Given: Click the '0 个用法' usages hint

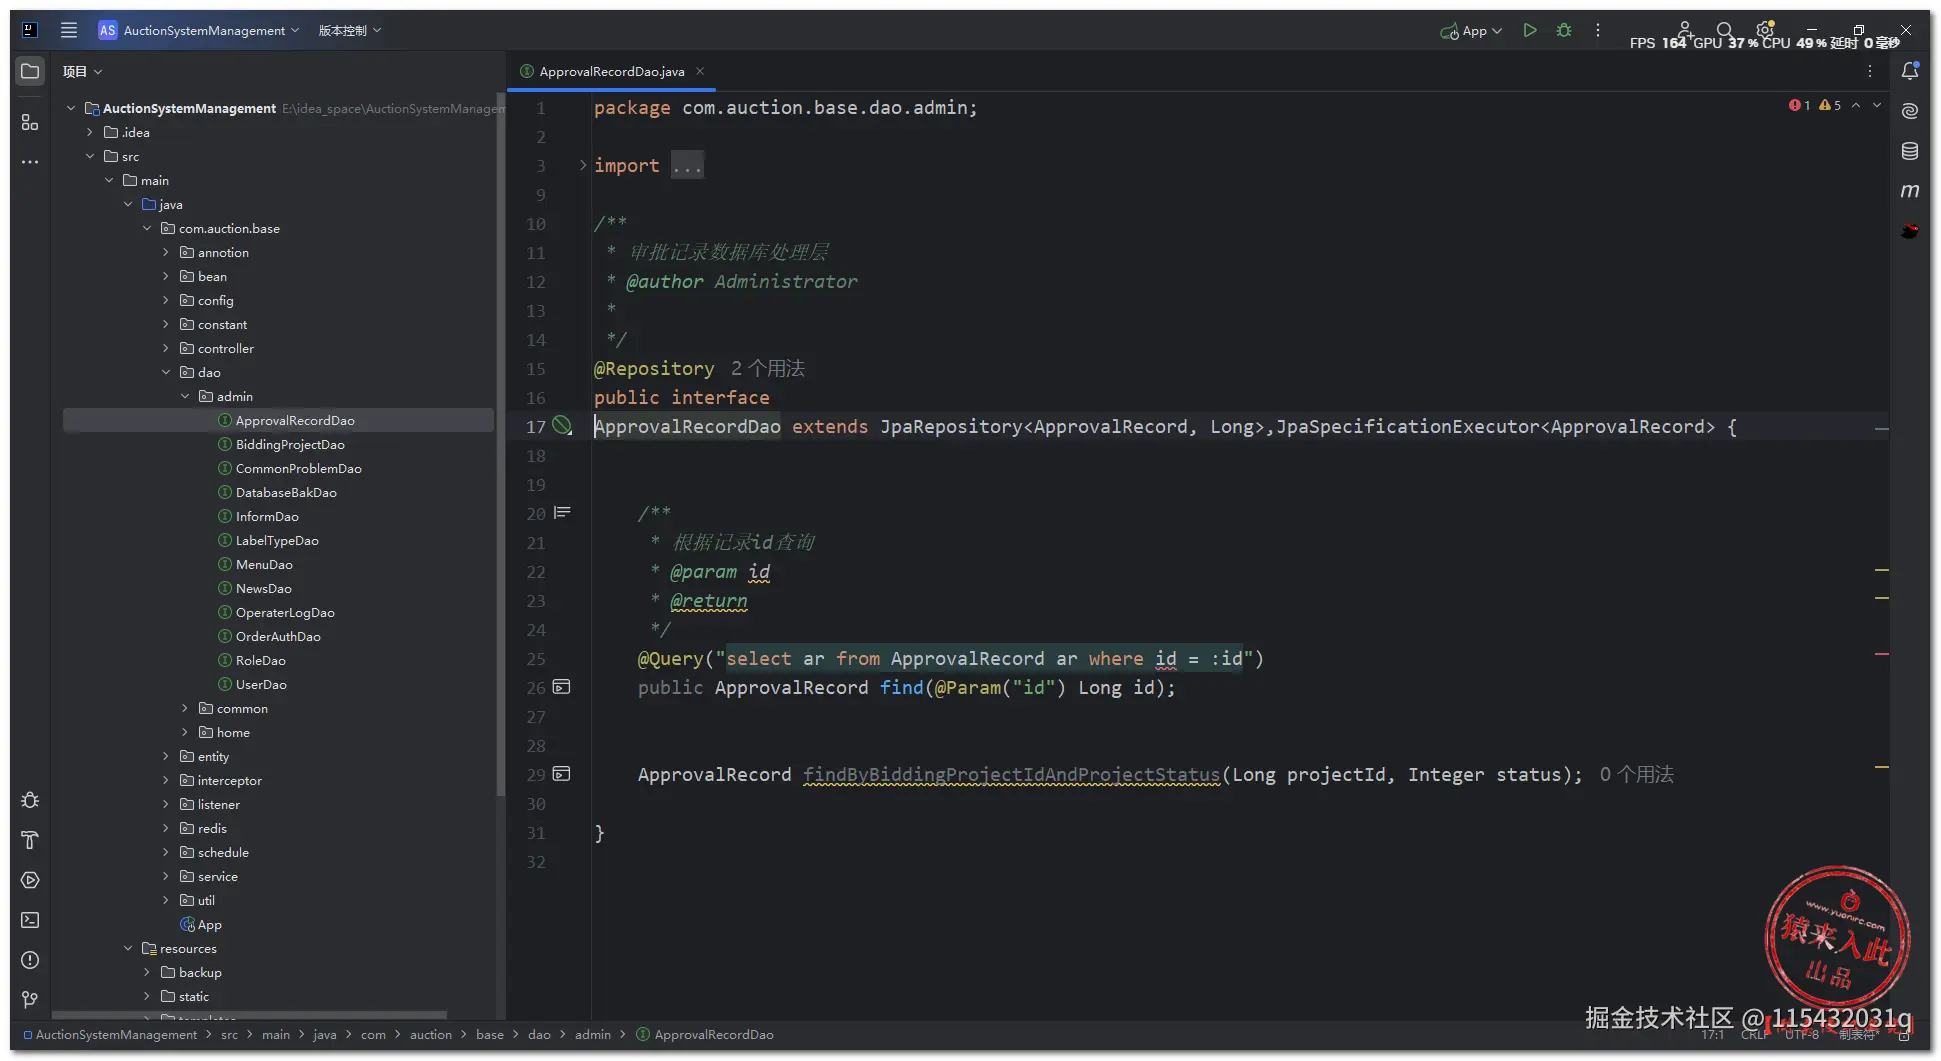Looking at the screenshot, I should point(1636,774).
